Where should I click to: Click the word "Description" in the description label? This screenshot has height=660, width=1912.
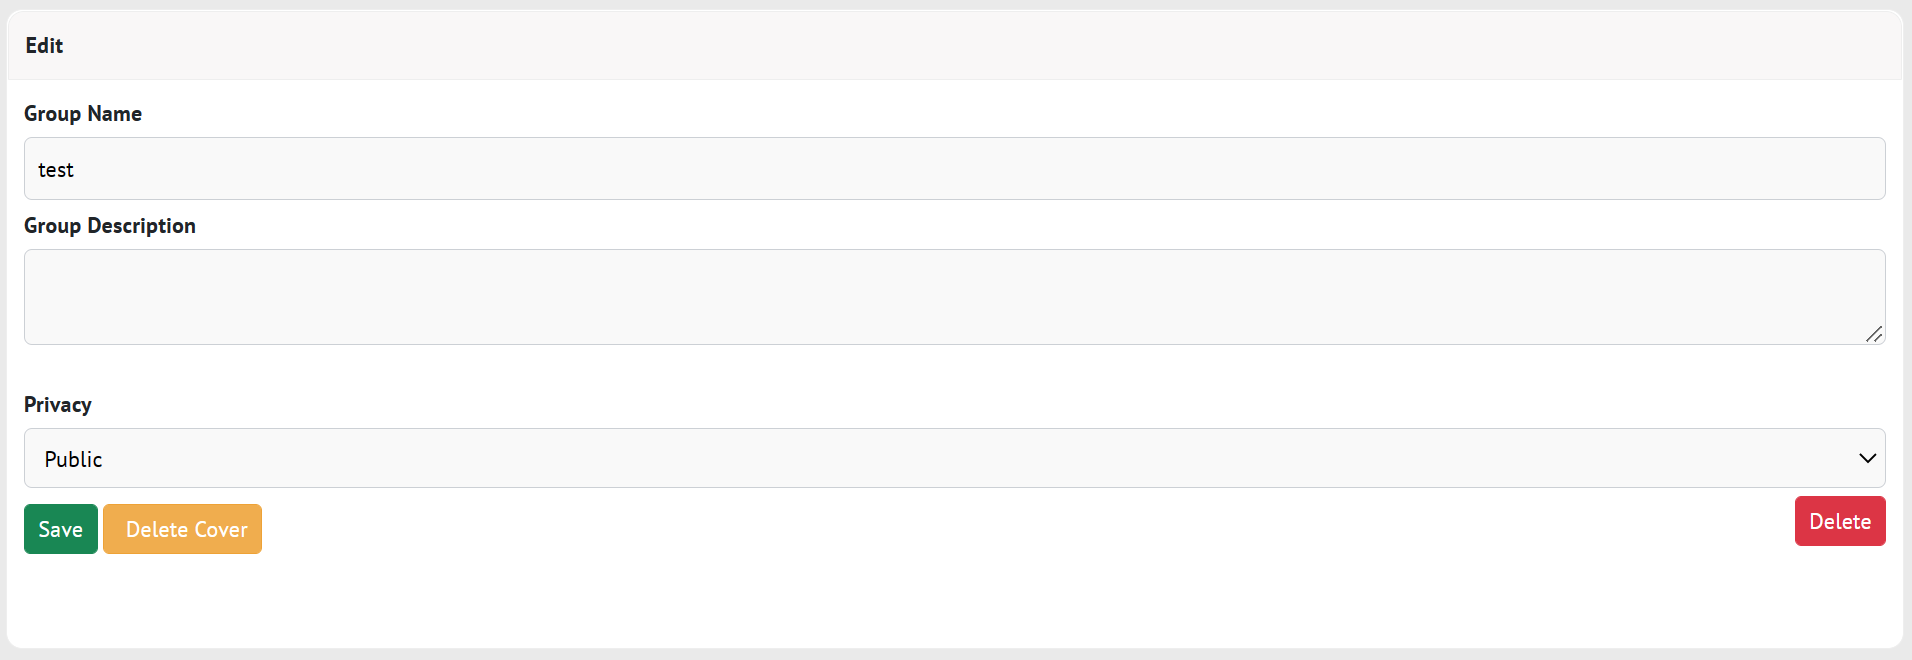(141, 226)
